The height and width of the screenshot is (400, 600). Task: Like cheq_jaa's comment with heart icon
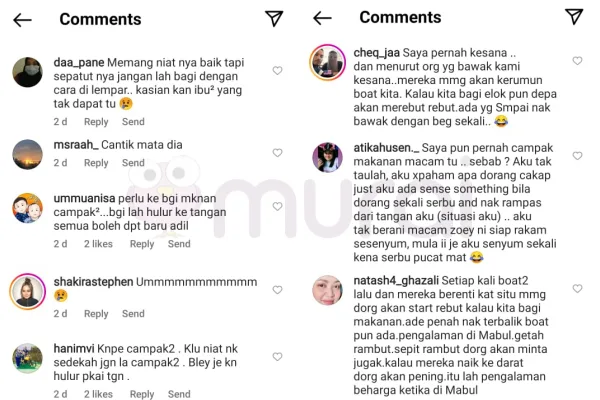[577, 60]
